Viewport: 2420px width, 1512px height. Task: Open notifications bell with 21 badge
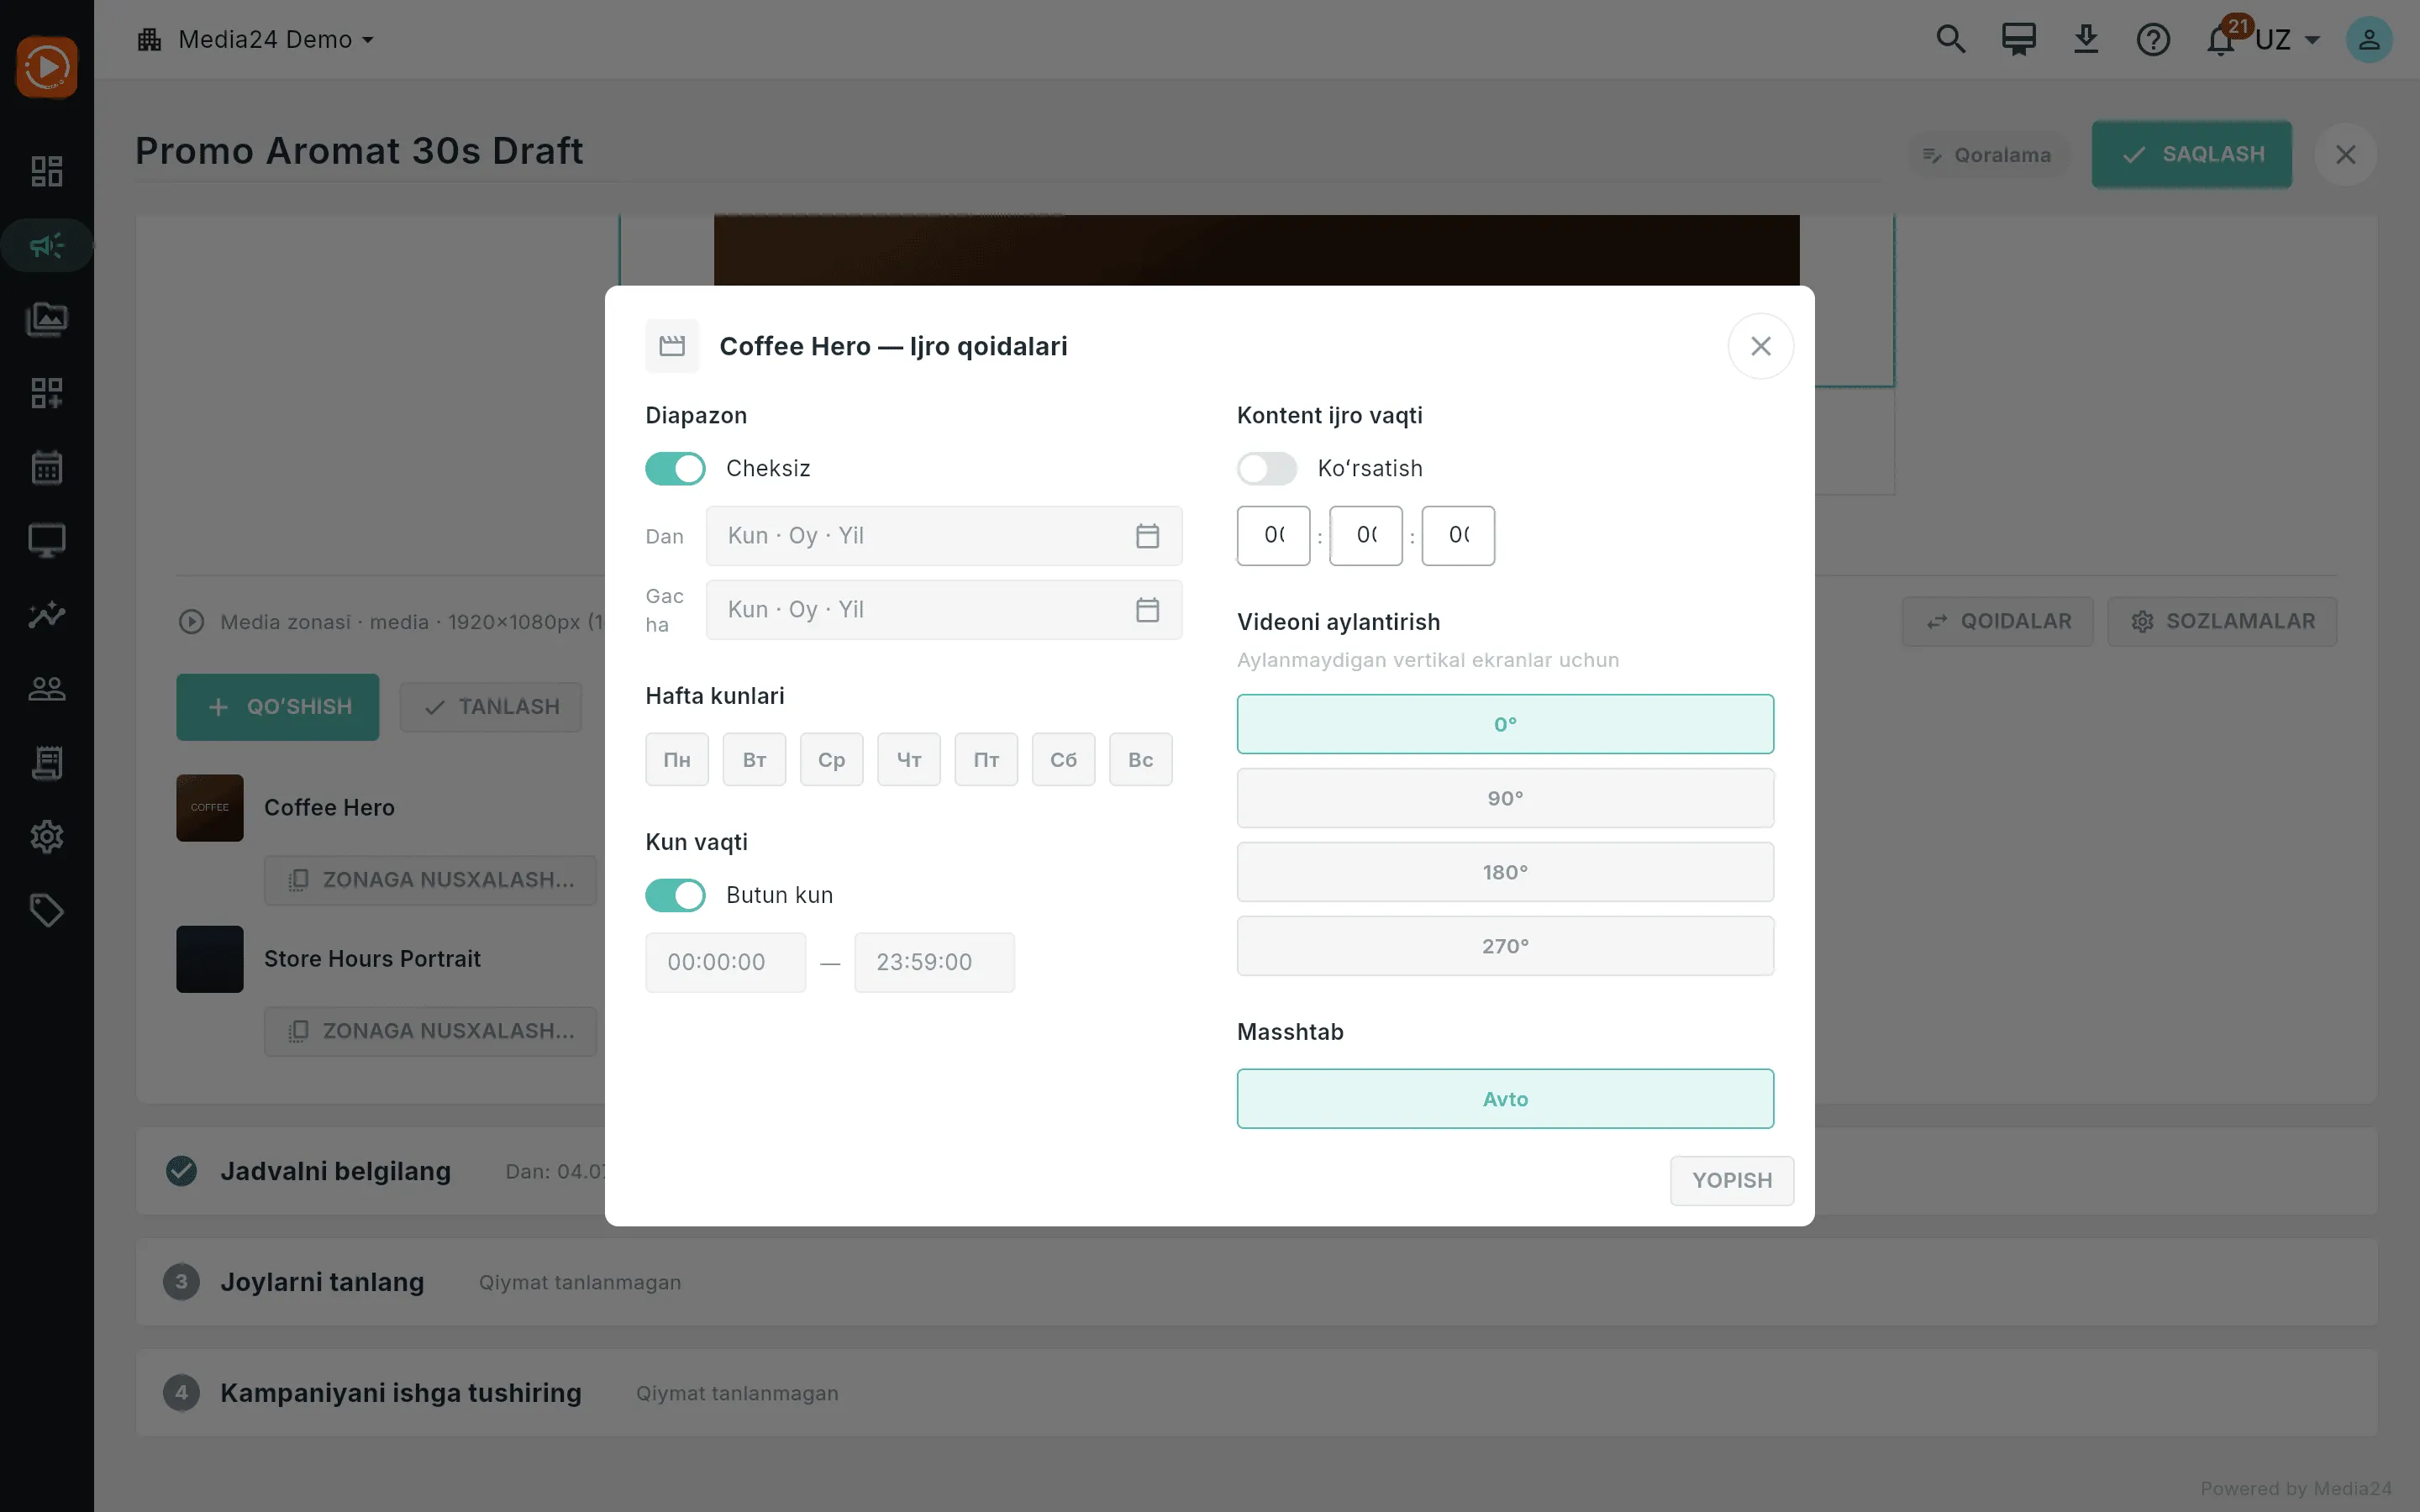(2221, 40)
